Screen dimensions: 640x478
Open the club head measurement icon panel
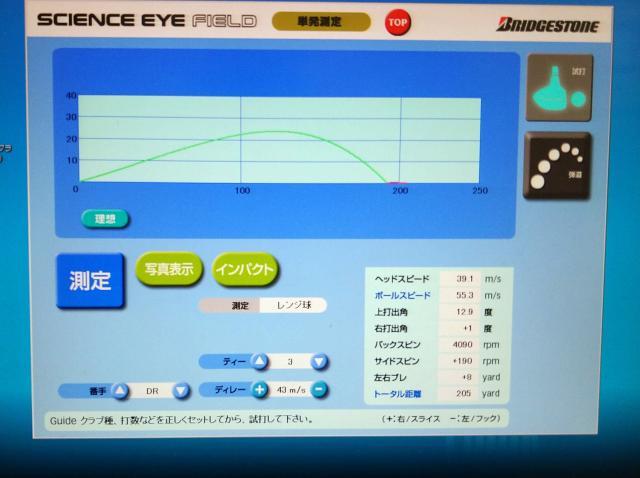pos(560,87)
